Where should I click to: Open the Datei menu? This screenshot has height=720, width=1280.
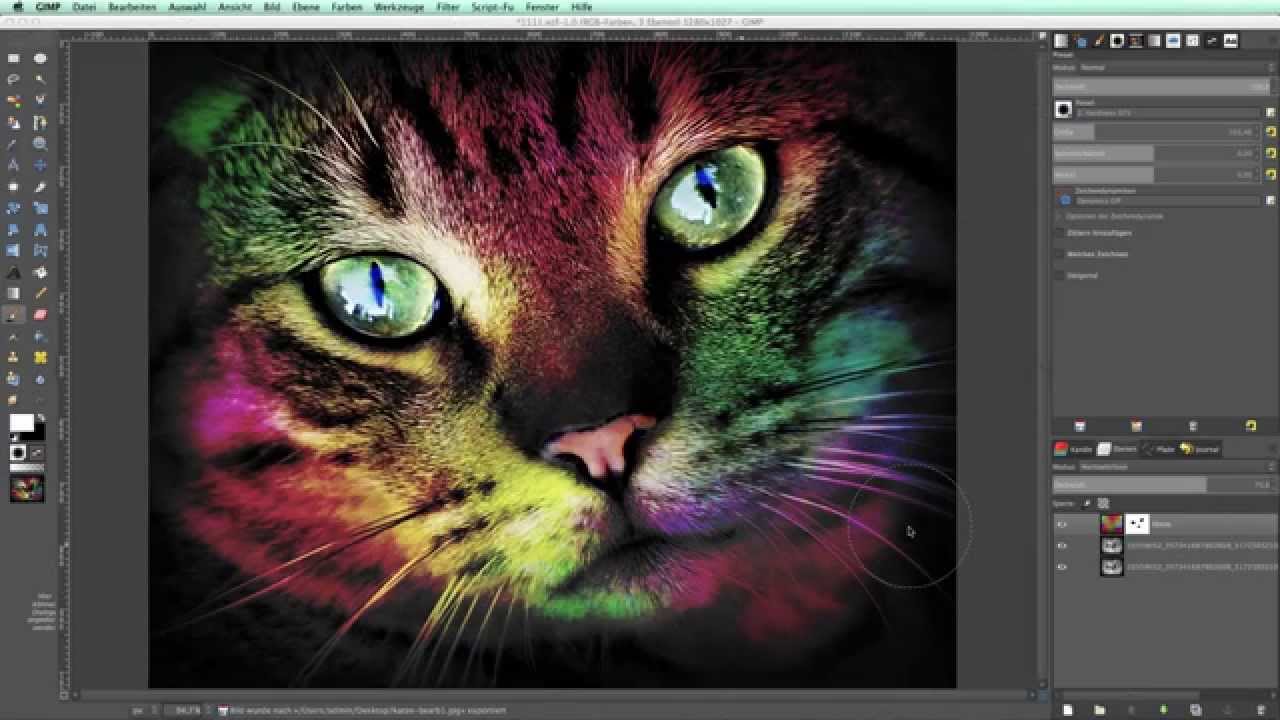click(84, 7)
